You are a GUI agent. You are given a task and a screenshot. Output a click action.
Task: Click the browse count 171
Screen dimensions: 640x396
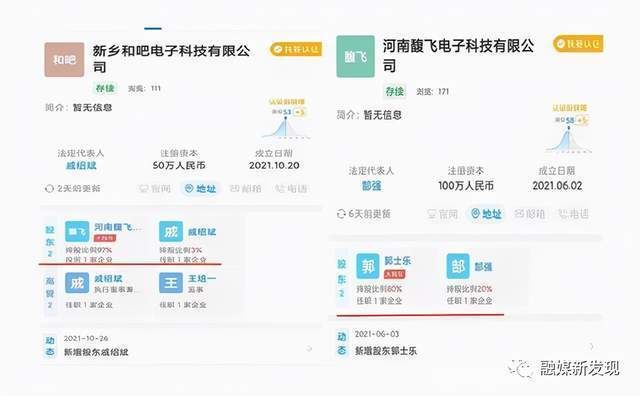pos(443,91)
